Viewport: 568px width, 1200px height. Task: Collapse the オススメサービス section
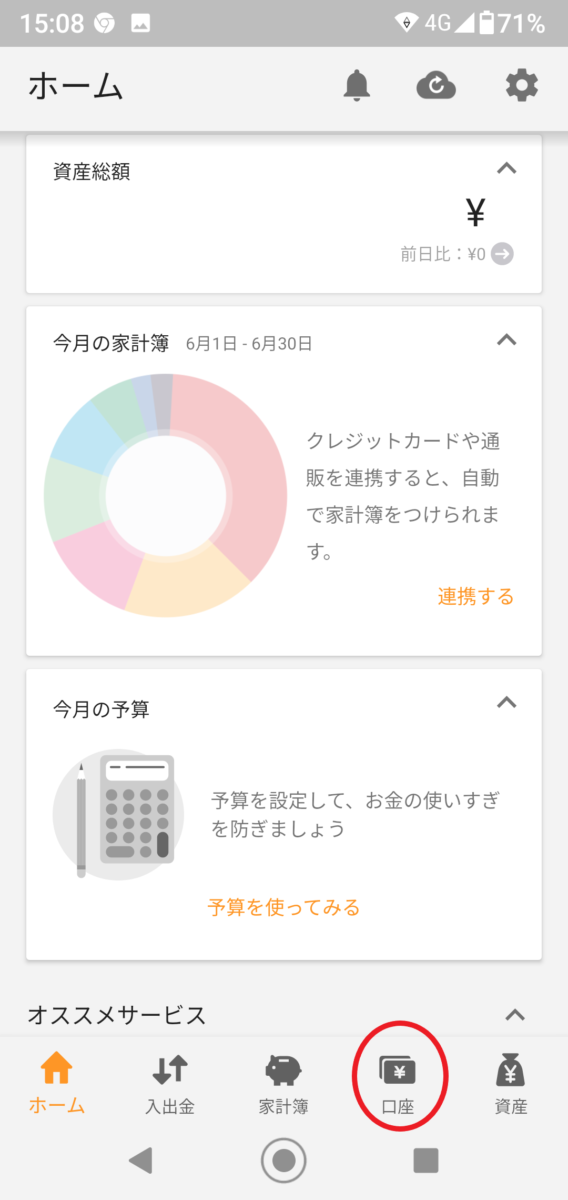(x=515, y=1015)
